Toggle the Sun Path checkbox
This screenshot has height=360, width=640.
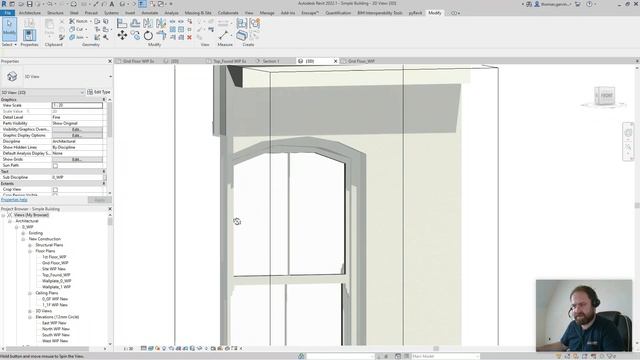click(55, 165)
